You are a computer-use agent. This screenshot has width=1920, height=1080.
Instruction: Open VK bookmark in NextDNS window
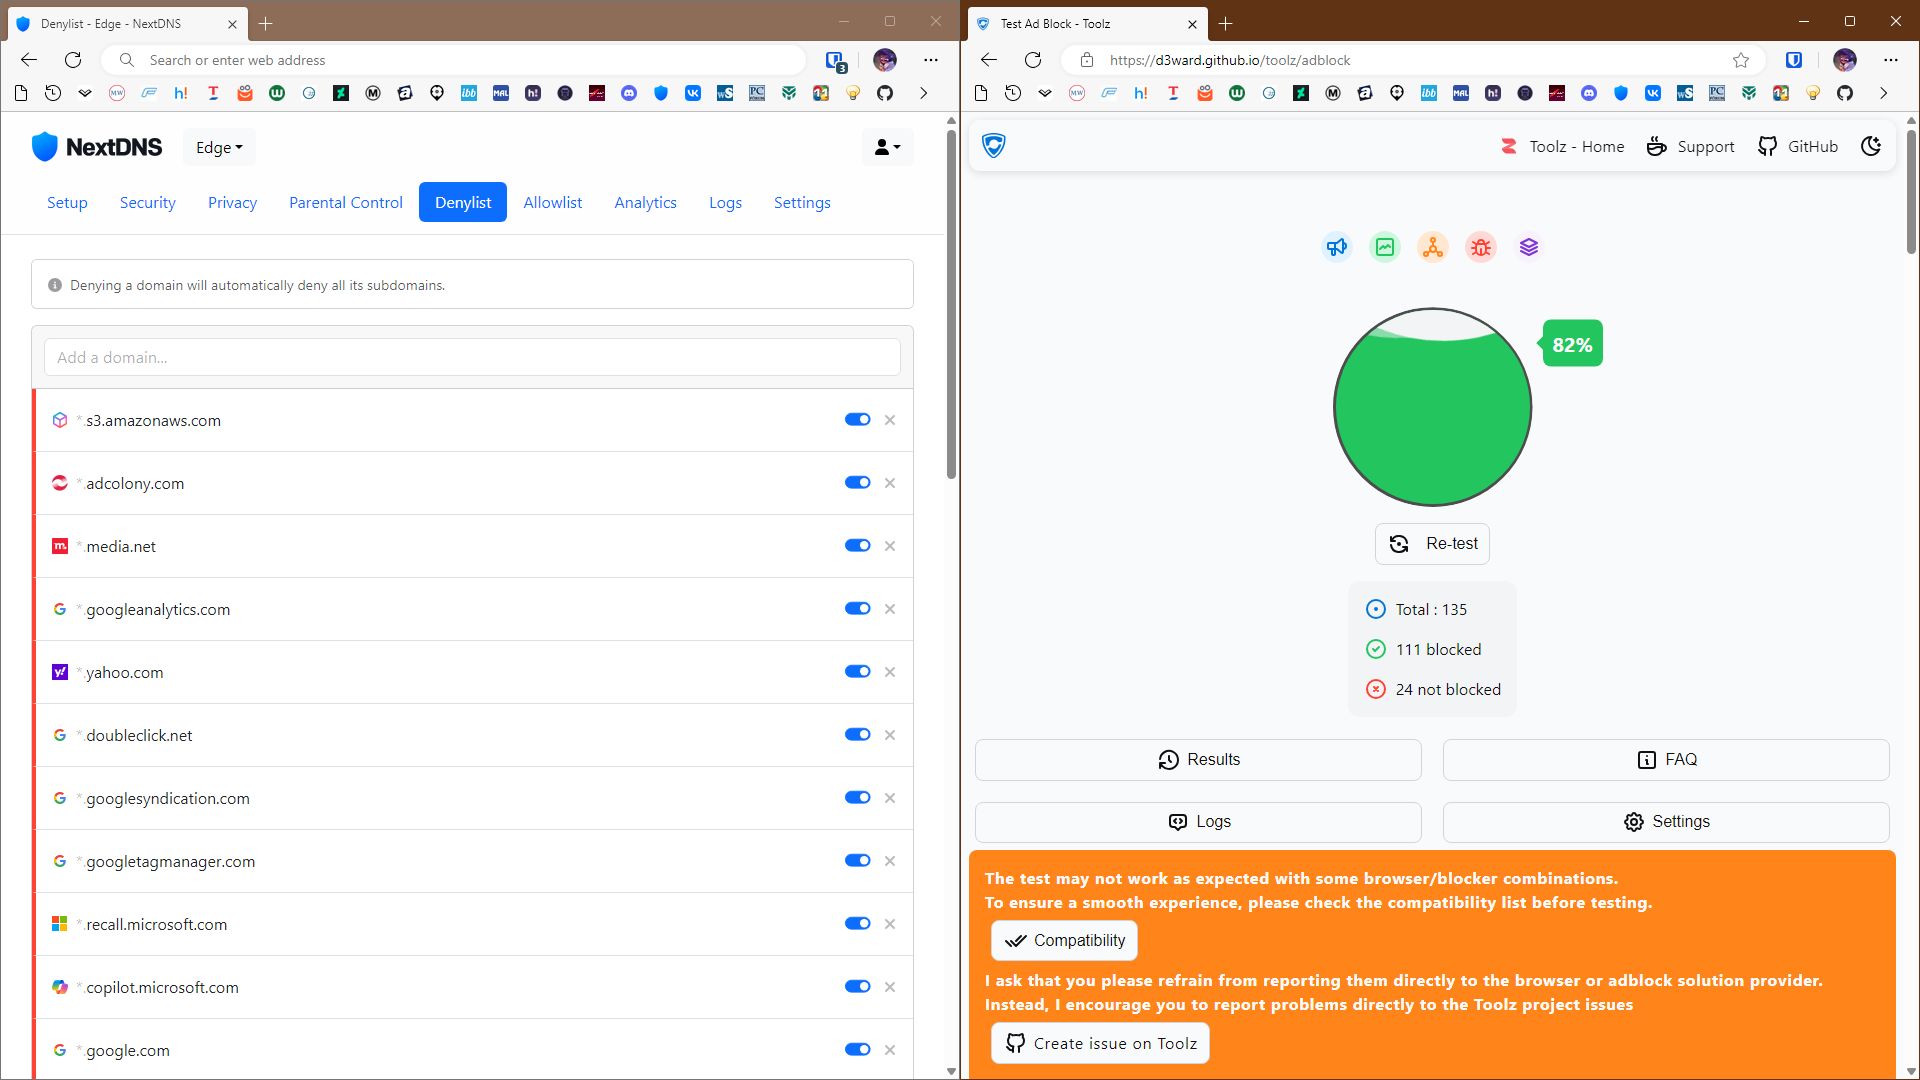point(693,93)
